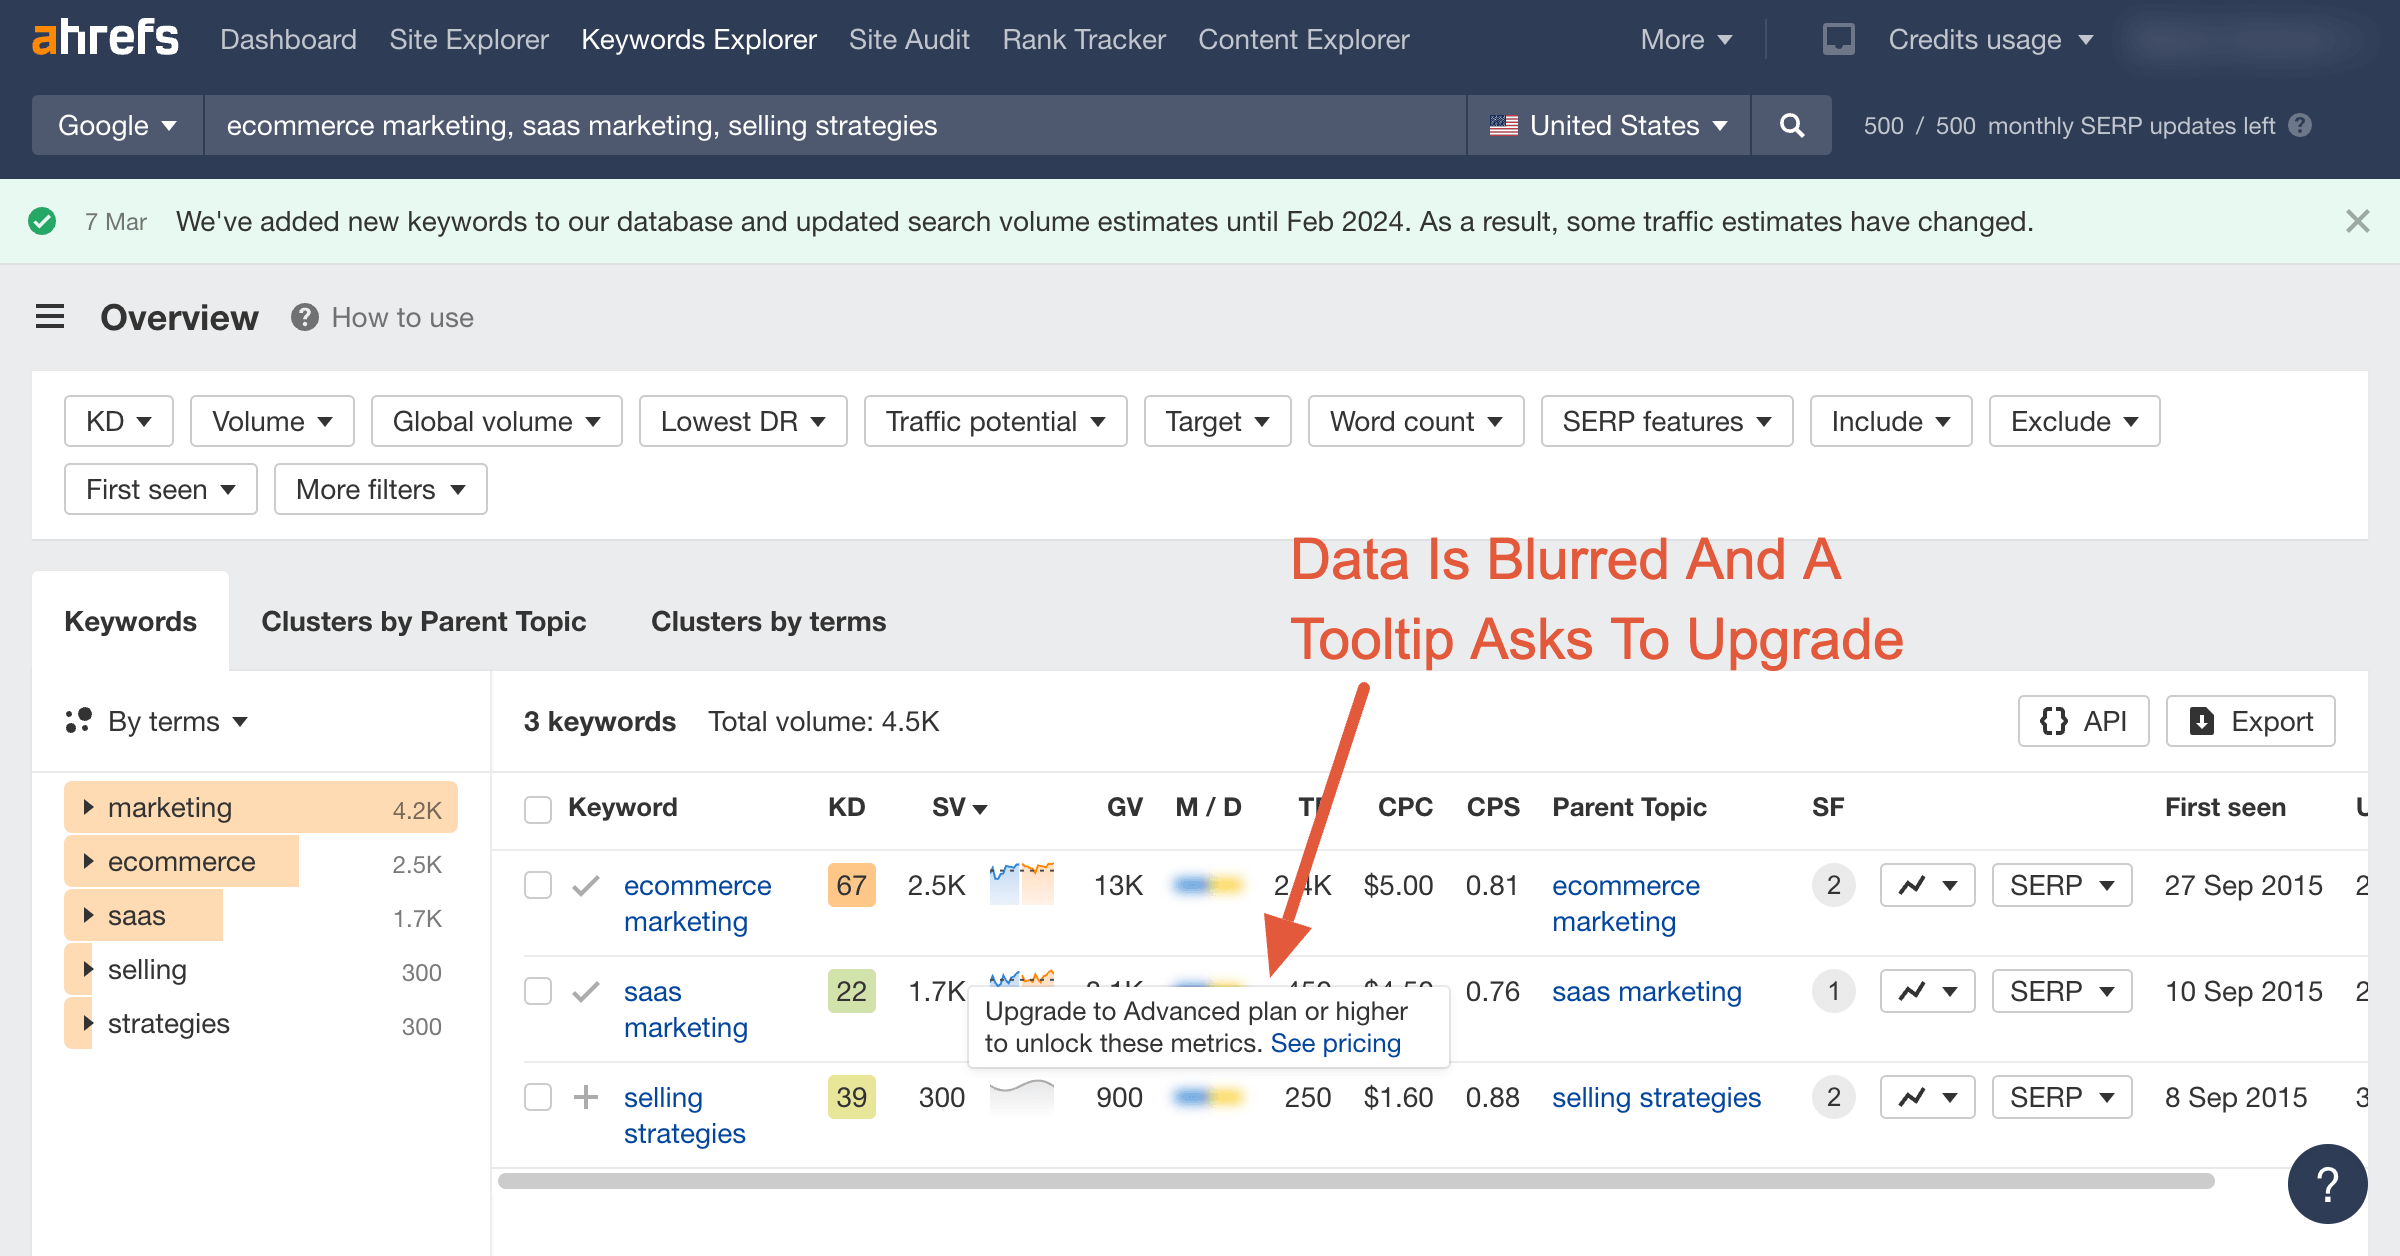Open Rank Tracker
Screen dimensions: 2400x1256
[x=1084, y=39]
